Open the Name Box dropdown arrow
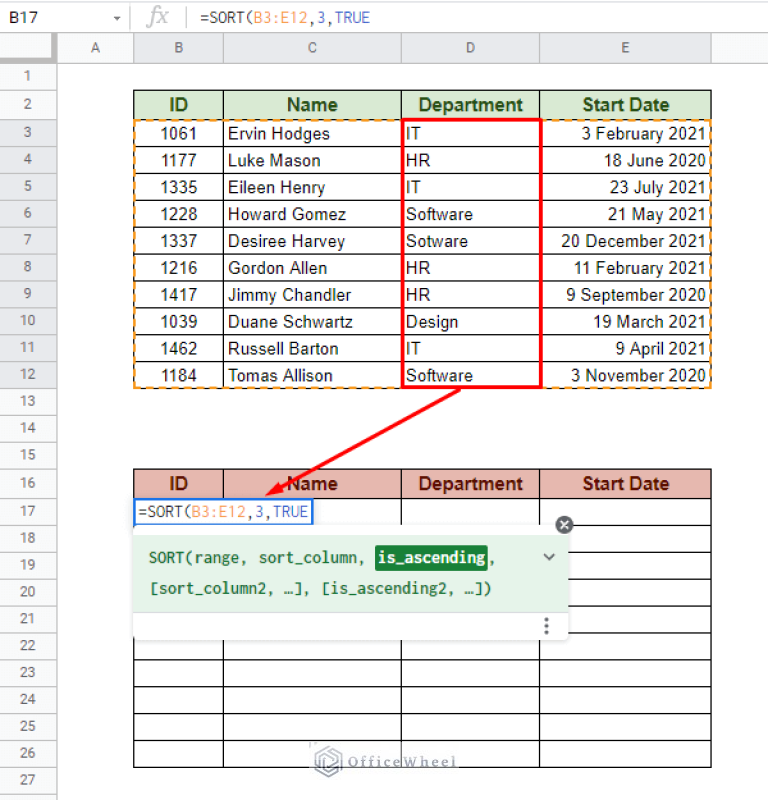The height and width of the screenshot is (800, 768). (x=117, y=18)
